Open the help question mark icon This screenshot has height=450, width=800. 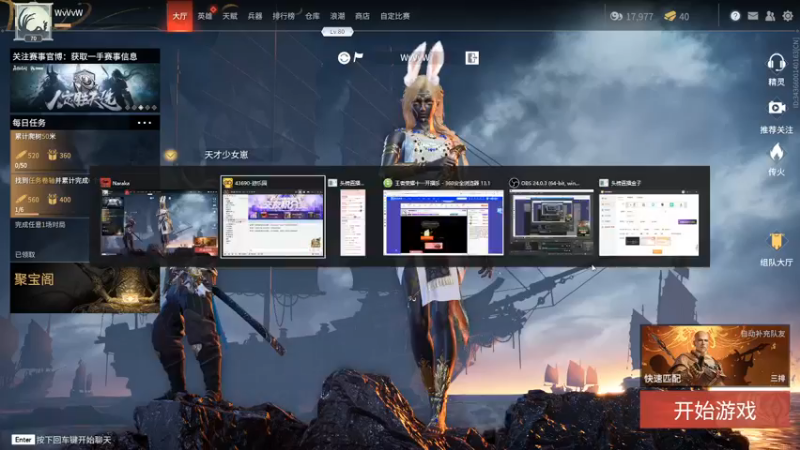tap(735, 16)
